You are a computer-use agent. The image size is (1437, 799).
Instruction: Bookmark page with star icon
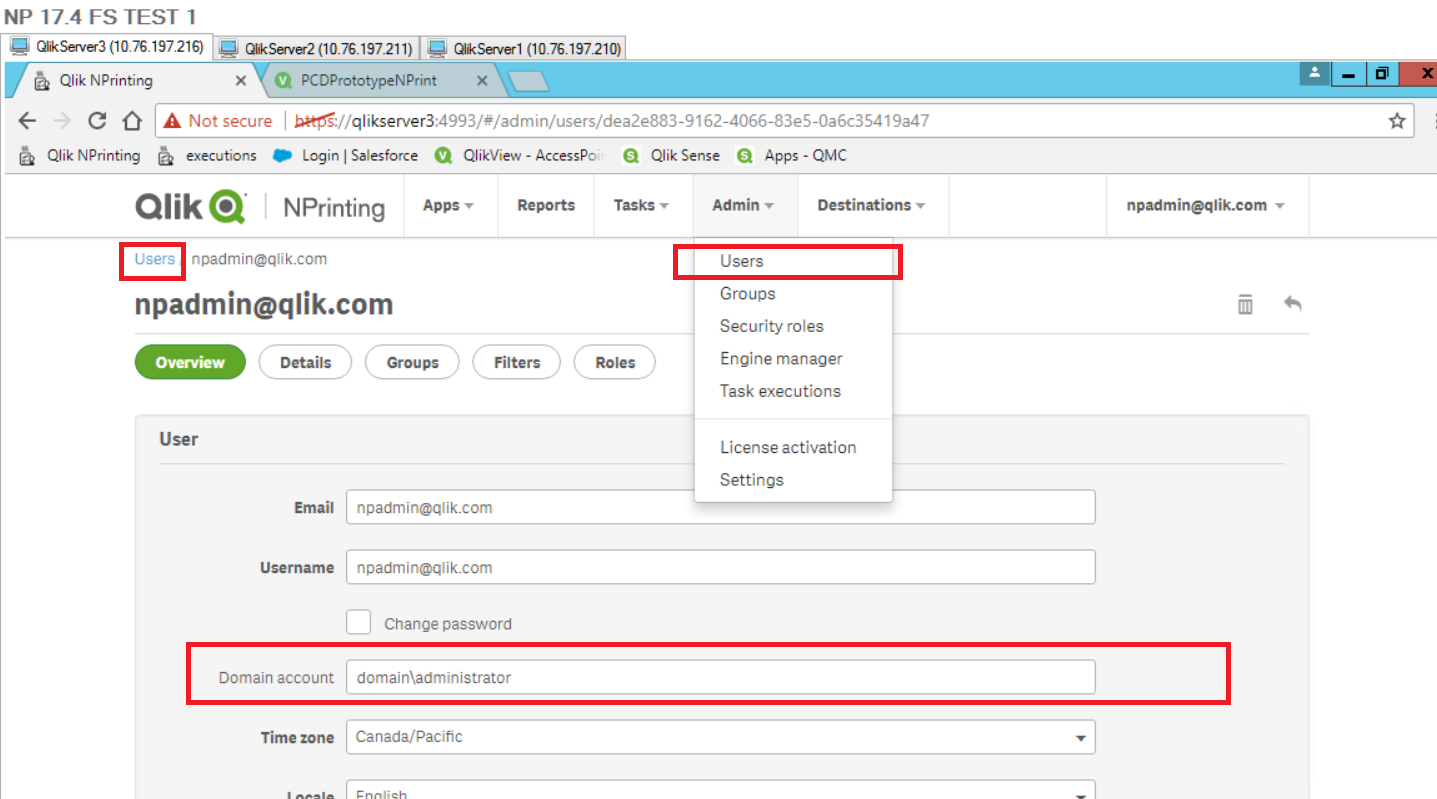click(x=1397, y=121)
